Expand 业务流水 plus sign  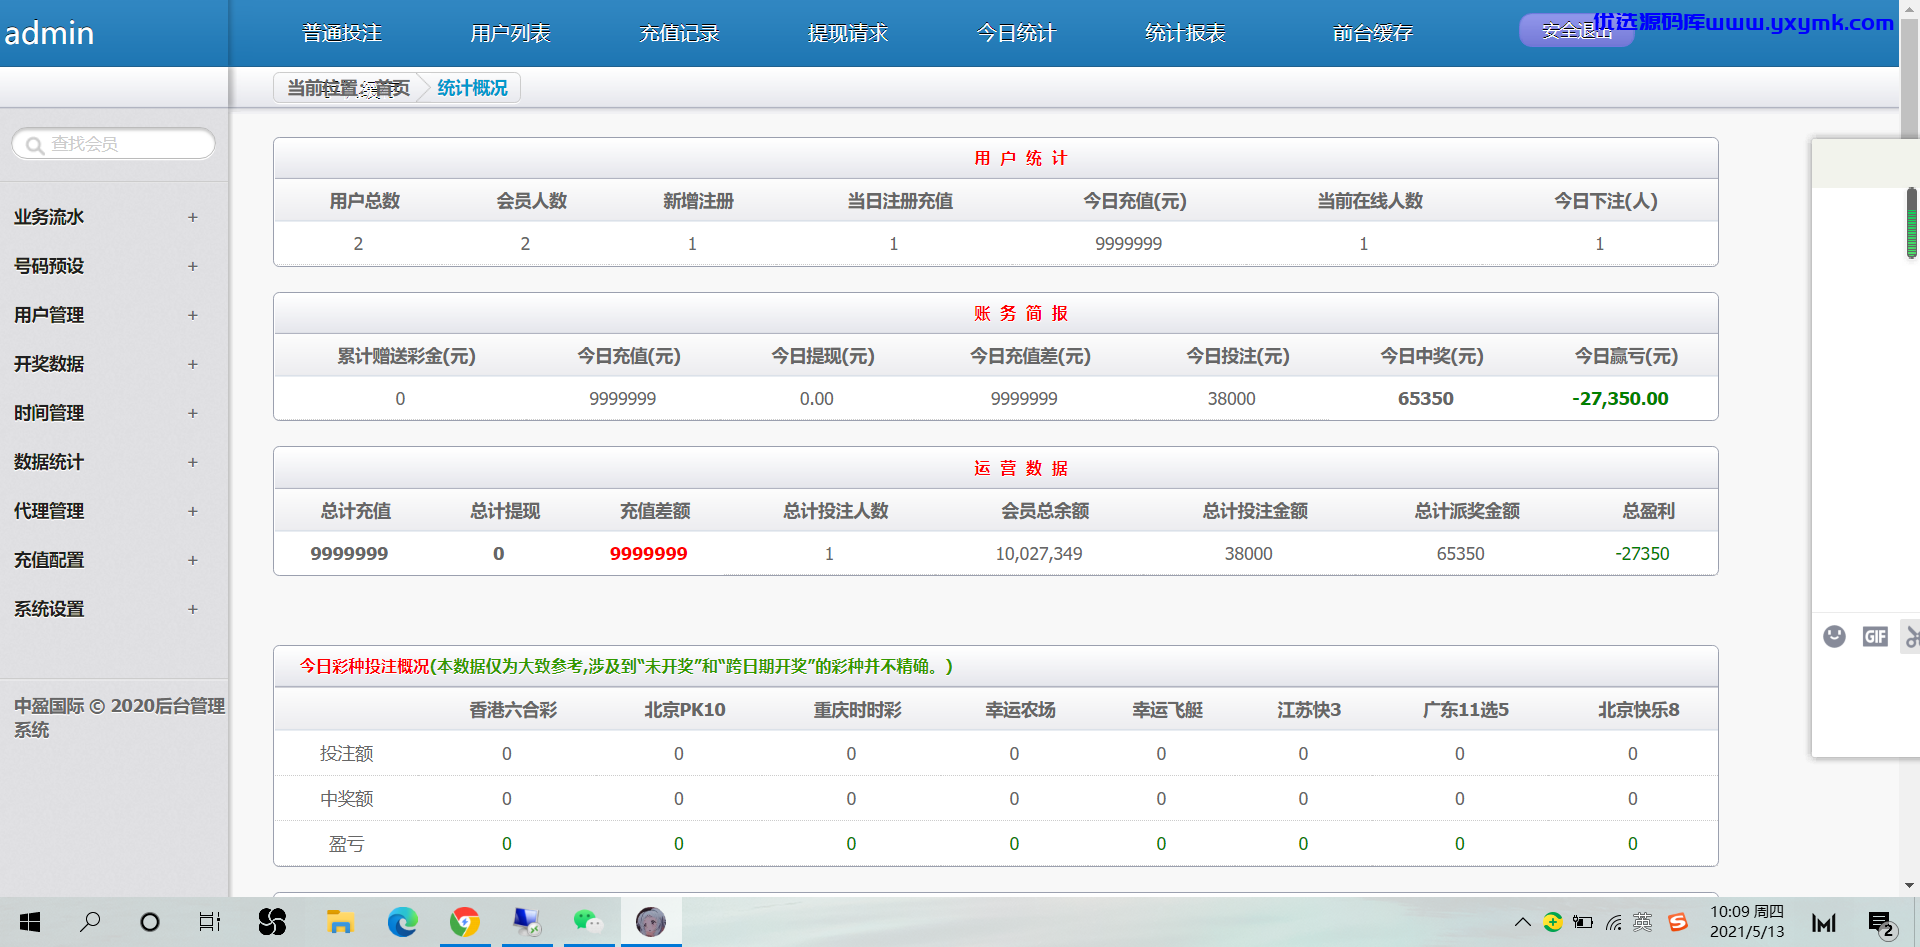193,217
